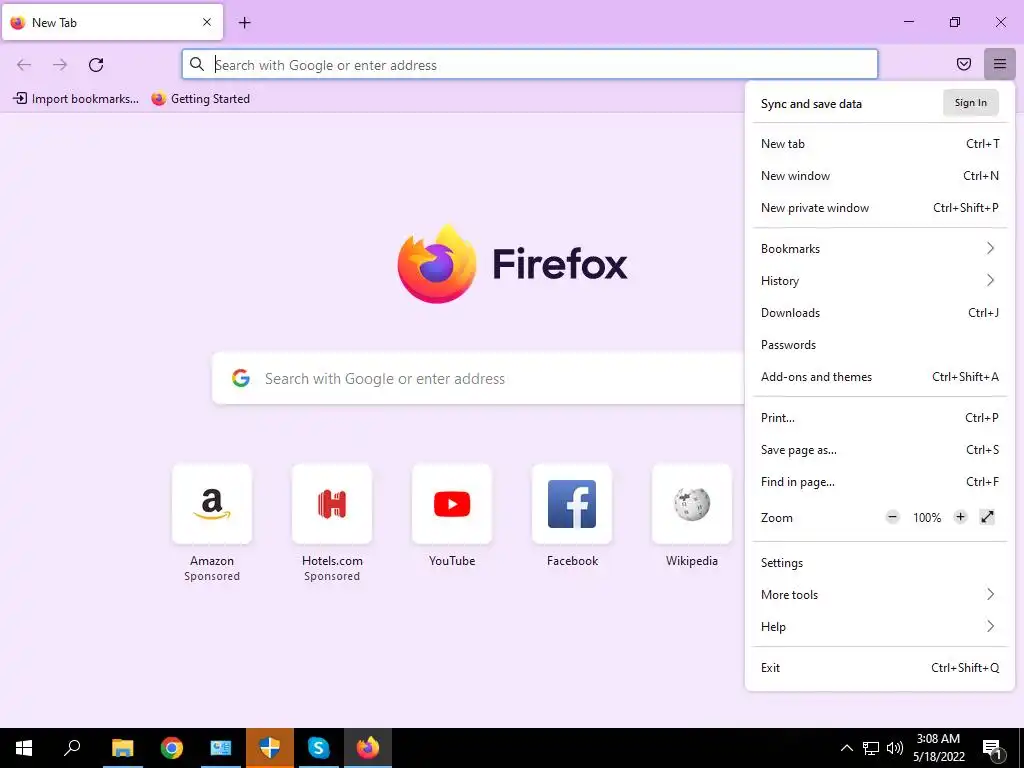Open File Explorer from taskbar
This screenshot has height=768, width=1024.
(x=122, y=748)
